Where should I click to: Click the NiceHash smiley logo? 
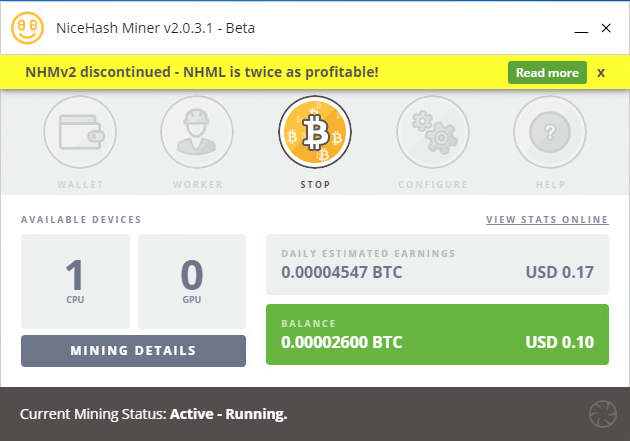[x=27, y=28]
